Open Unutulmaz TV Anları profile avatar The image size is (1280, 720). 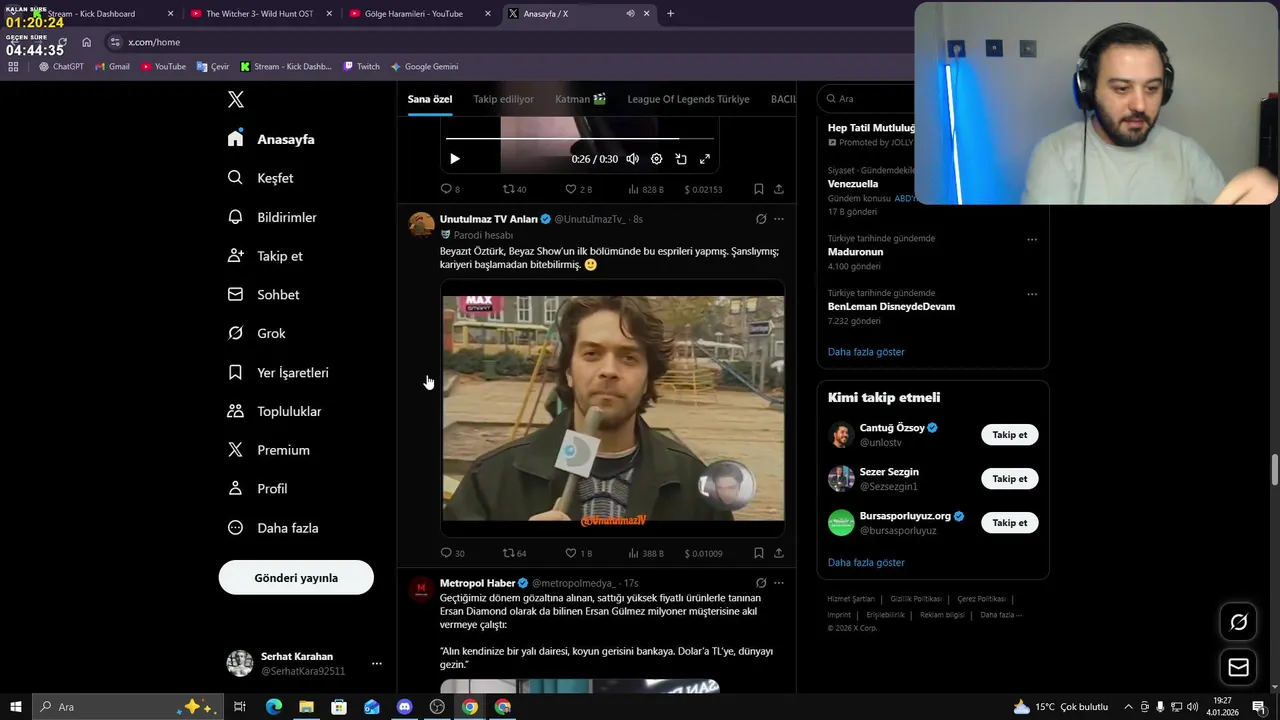click(421, 224)
